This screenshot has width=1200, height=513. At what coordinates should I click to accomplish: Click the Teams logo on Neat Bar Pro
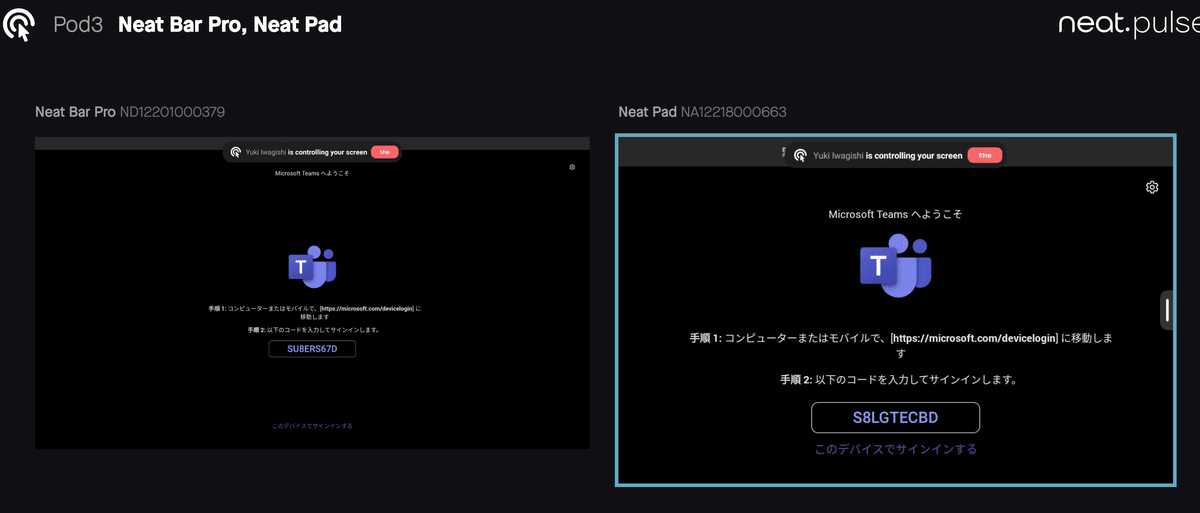point(312,265)
